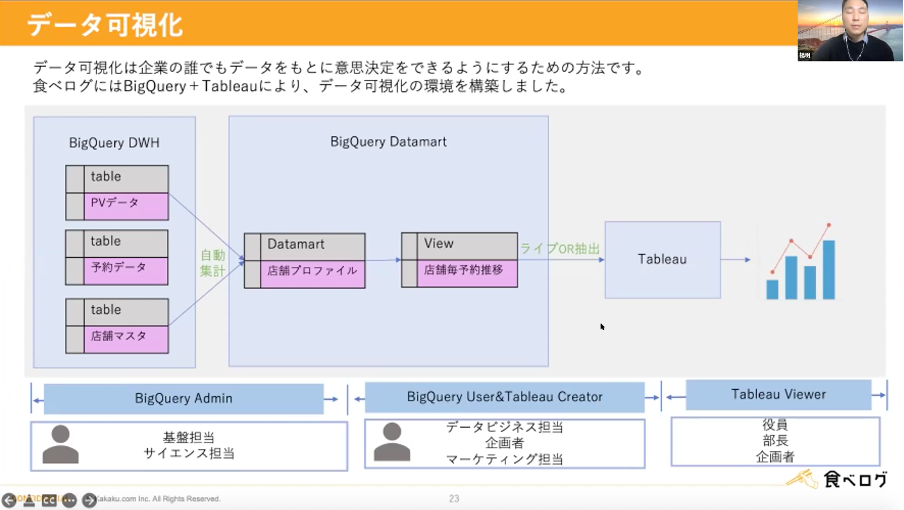The image size is (904, 510).
Task: Toggle subtitles with the CC icon
Action: pyautogui.click(x=49, y=500)
